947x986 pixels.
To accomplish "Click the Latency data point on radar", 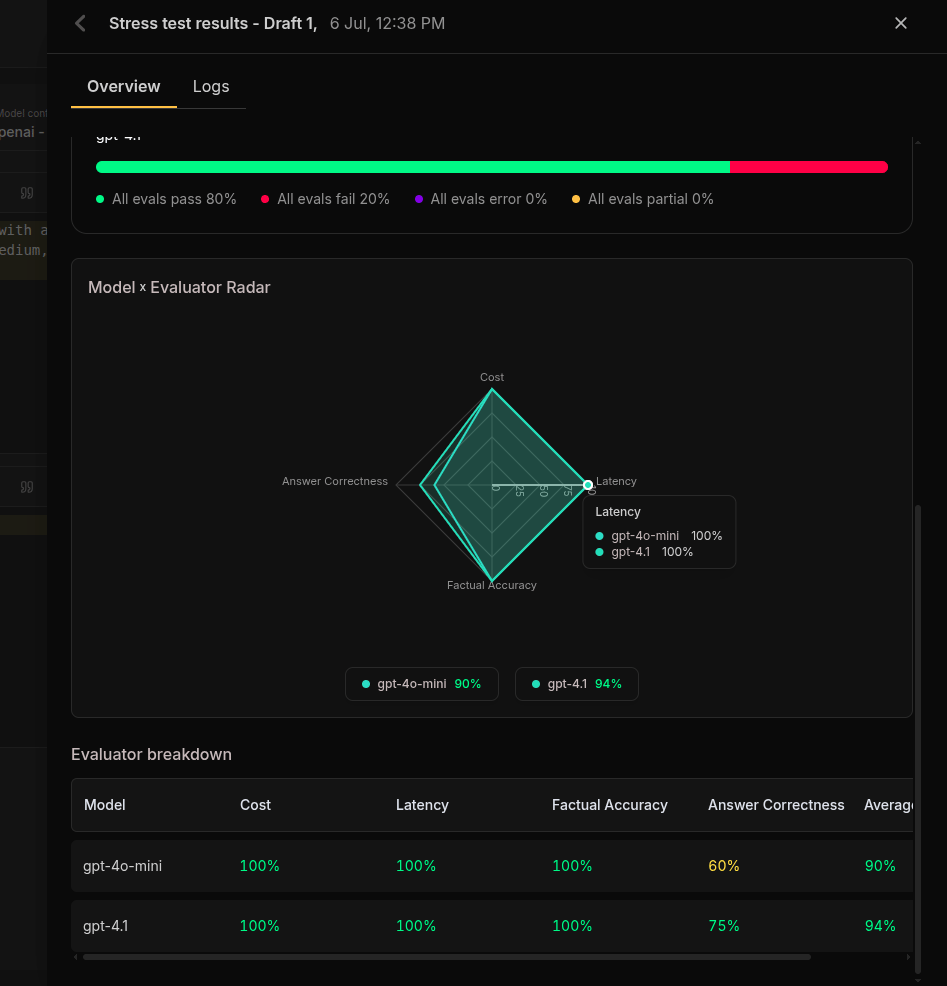I will 588,485.
